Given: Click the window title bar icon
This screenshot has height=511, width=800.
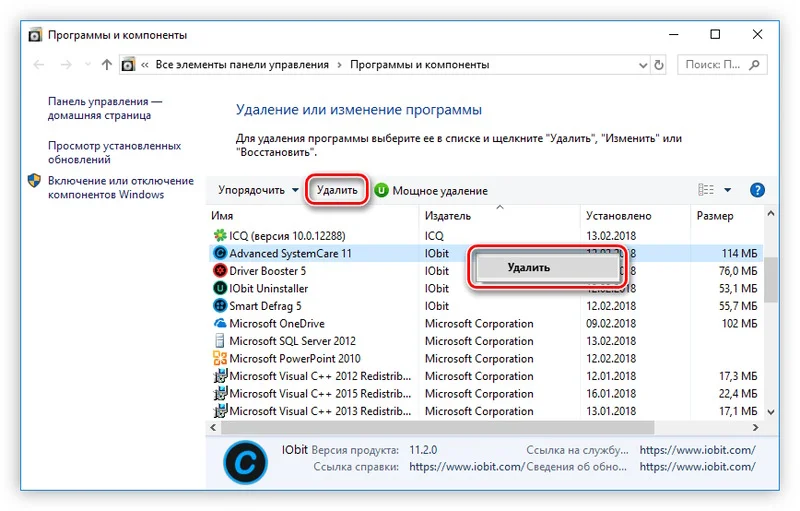Looking at the screenshot, I should [x=35, y=35].
